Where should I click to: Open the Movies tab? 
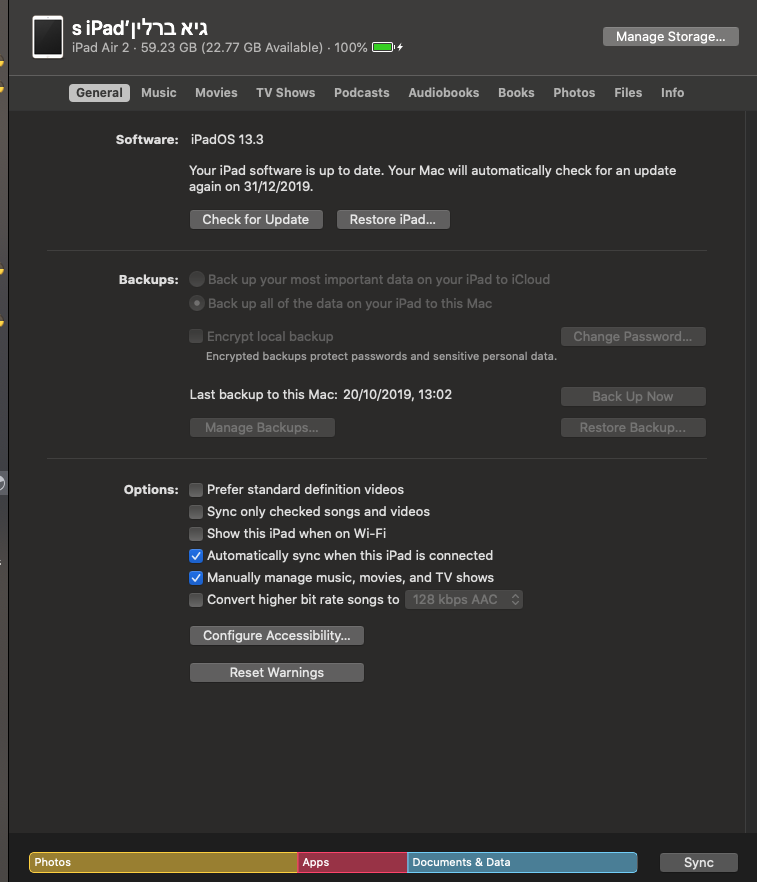click(216, 93)
